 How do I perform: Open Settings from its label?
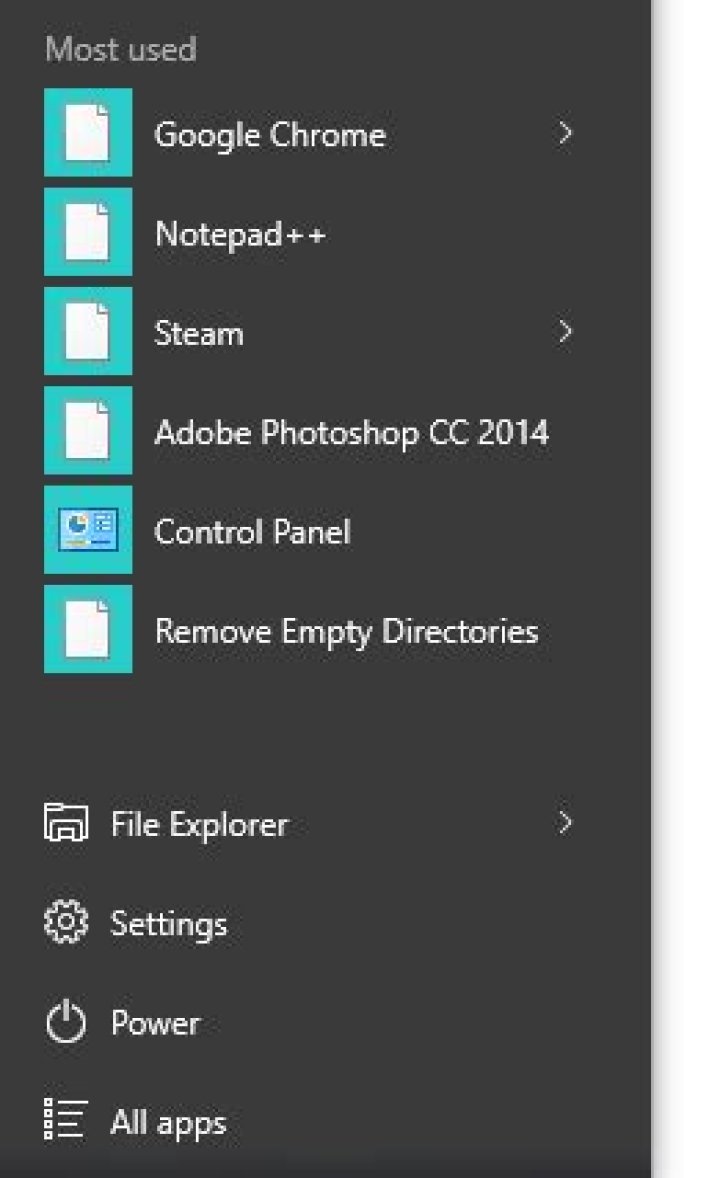click(169, 925)
